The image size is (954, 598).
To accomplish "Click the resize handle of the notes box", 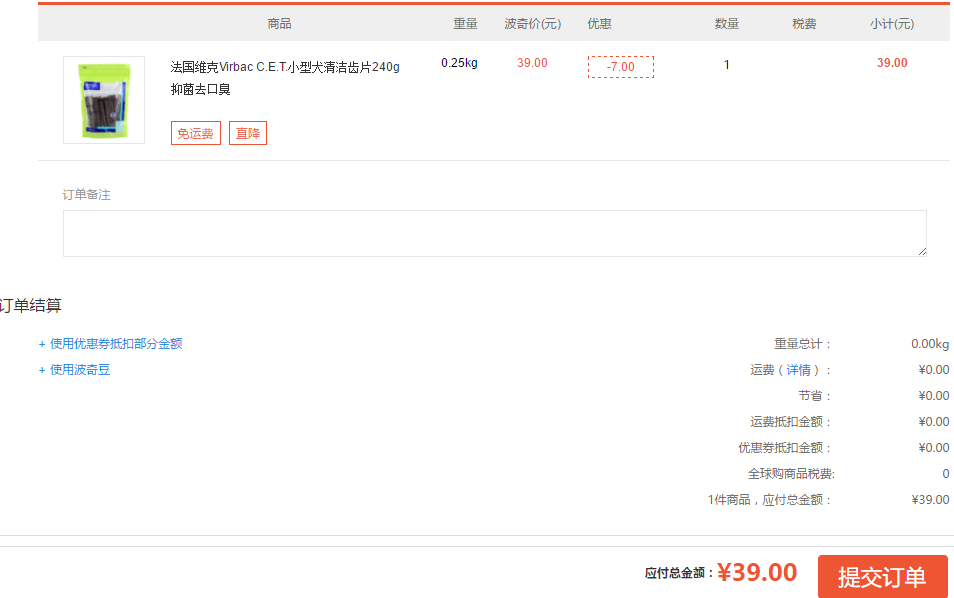I will tap(921, 251).
